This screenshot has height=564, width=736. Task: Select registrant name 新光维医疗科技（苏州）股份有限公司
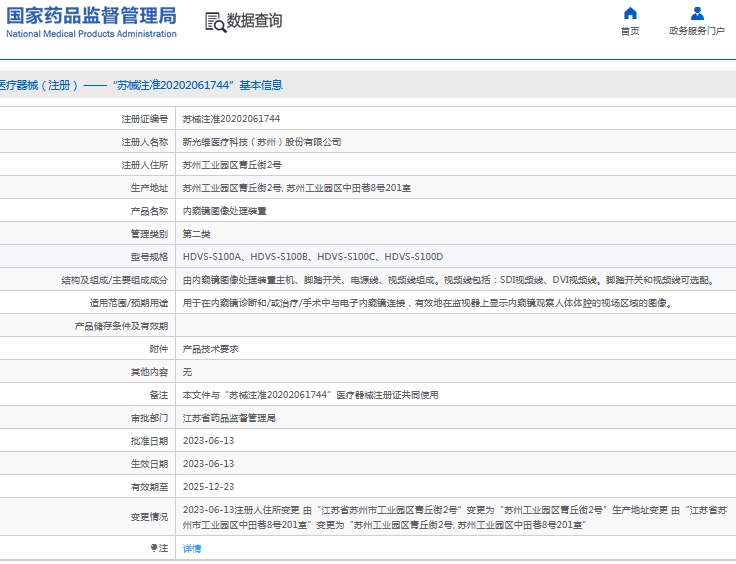[262, 142]
